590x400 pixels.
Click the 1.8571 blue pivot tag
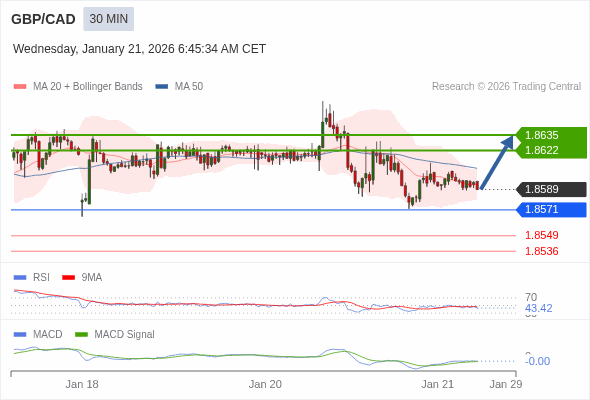coord(552,210)
